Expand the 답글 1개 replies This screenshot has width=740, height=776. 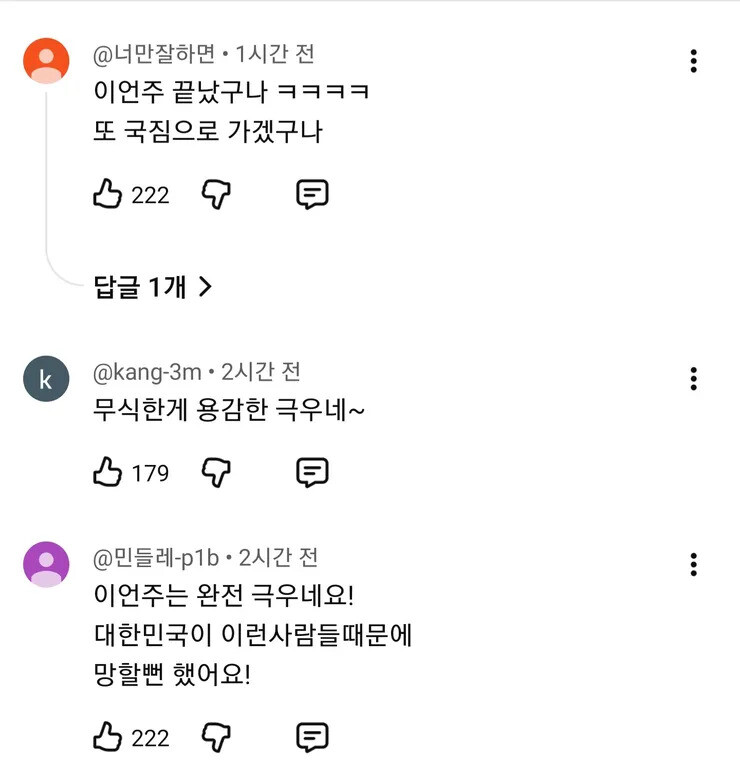(x=153, y=287)
